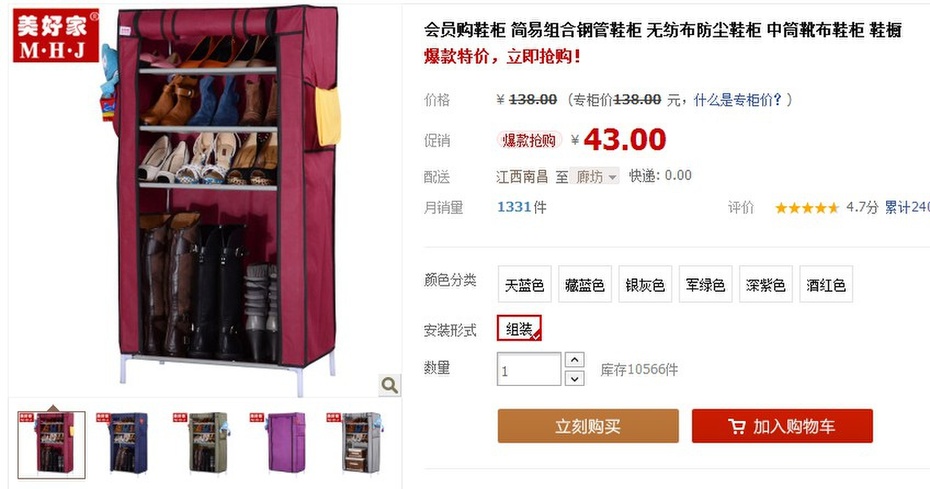Click the quantity input field
Image resolution: width=930 pixels, height=489 pixels.
[x=529, y=369]
